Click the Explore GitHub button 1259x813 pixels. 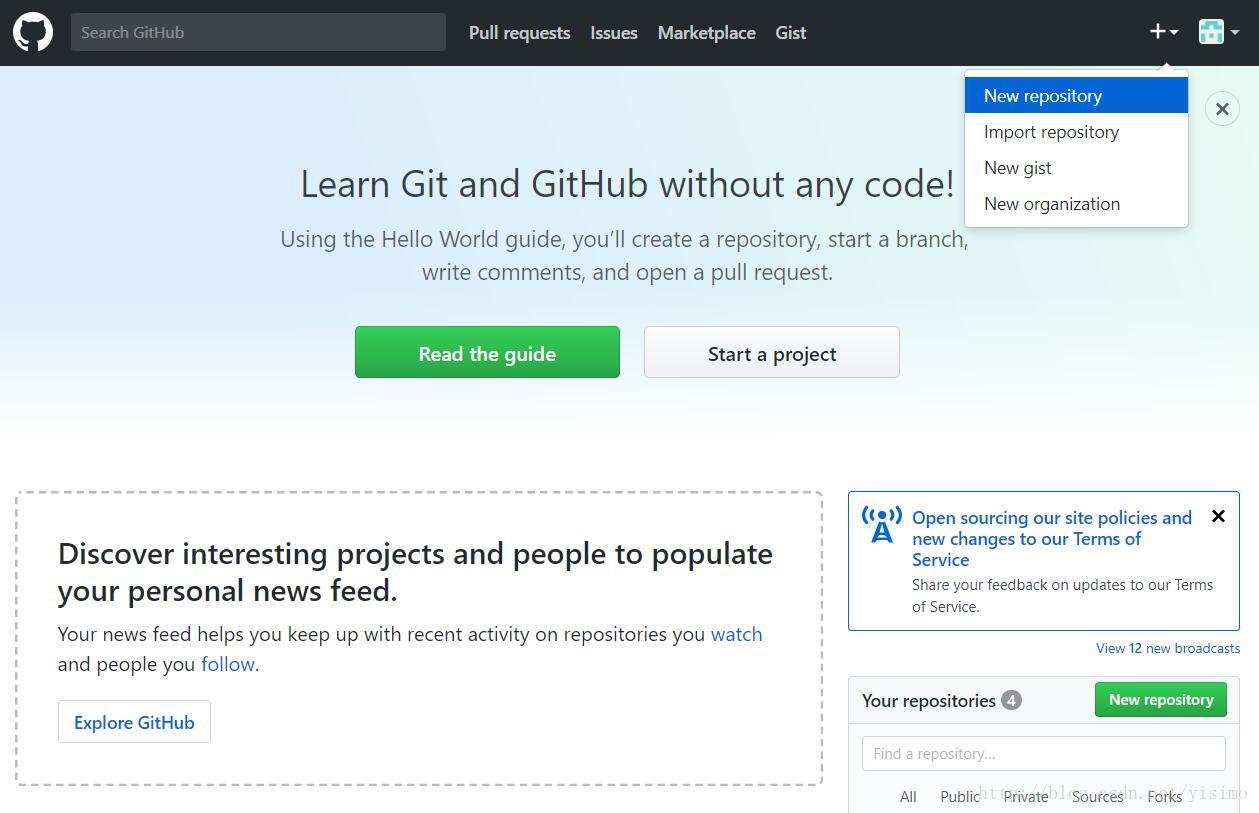(134, 722)
